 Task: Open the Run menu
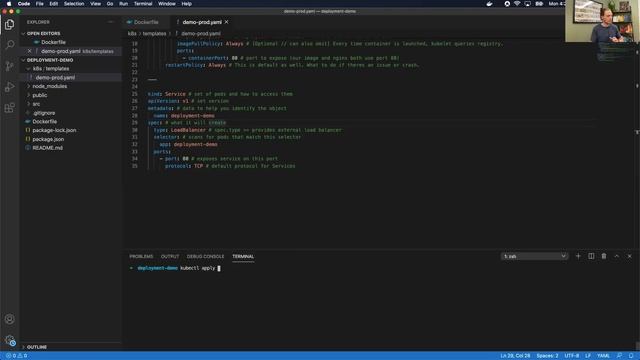pos(123,4)
